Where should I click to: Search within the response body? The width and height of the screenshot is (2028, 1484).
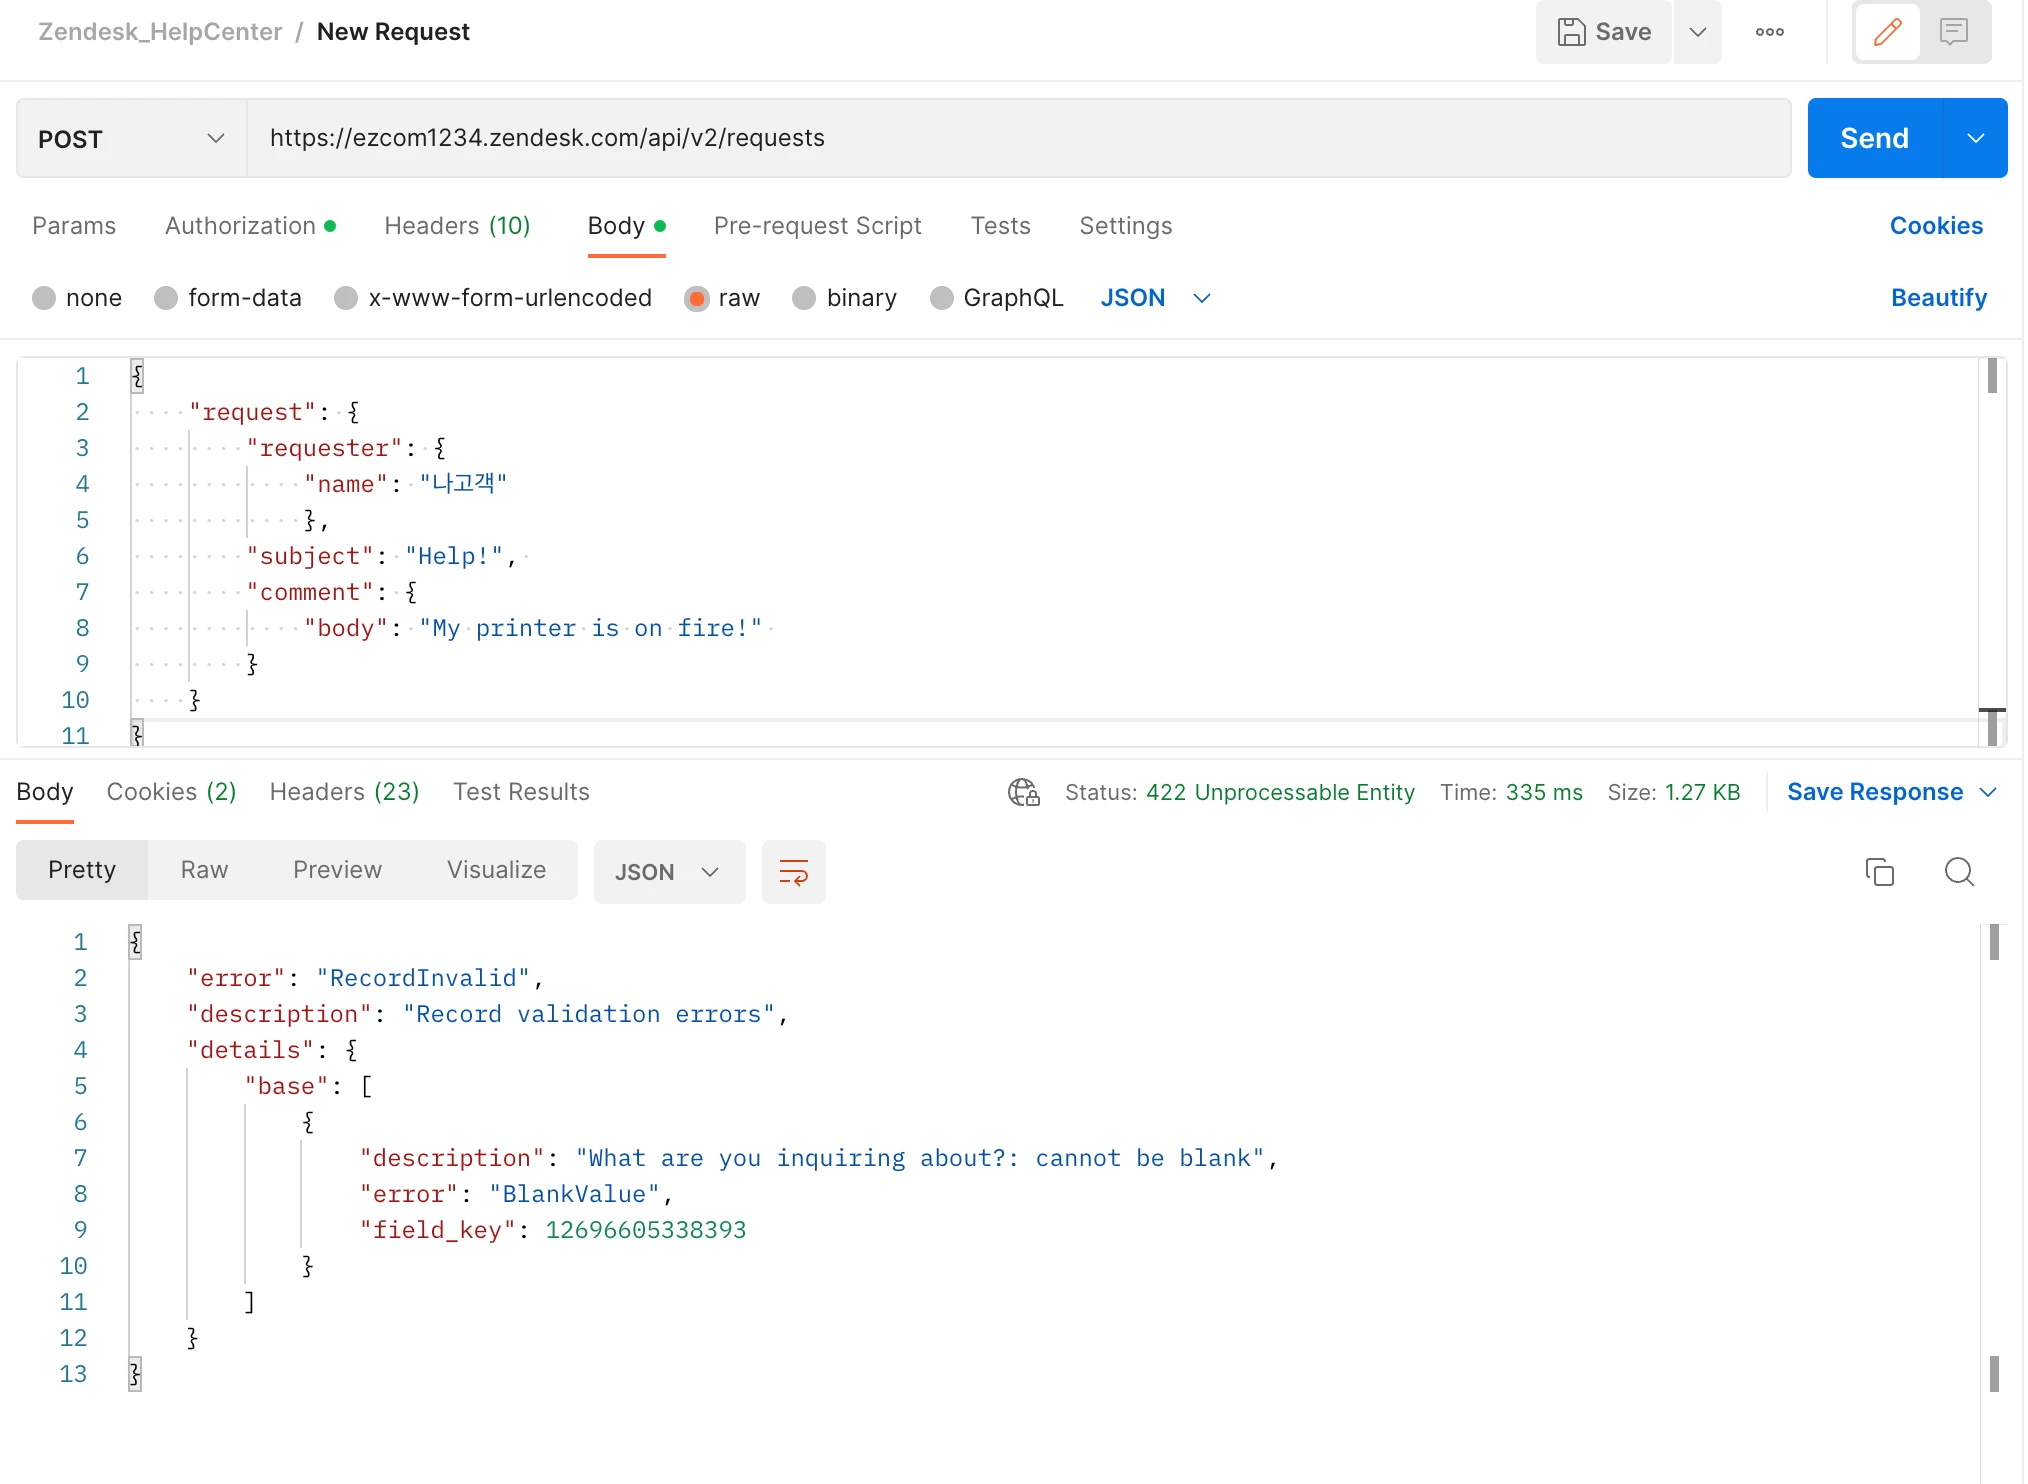pos(1958,872)
